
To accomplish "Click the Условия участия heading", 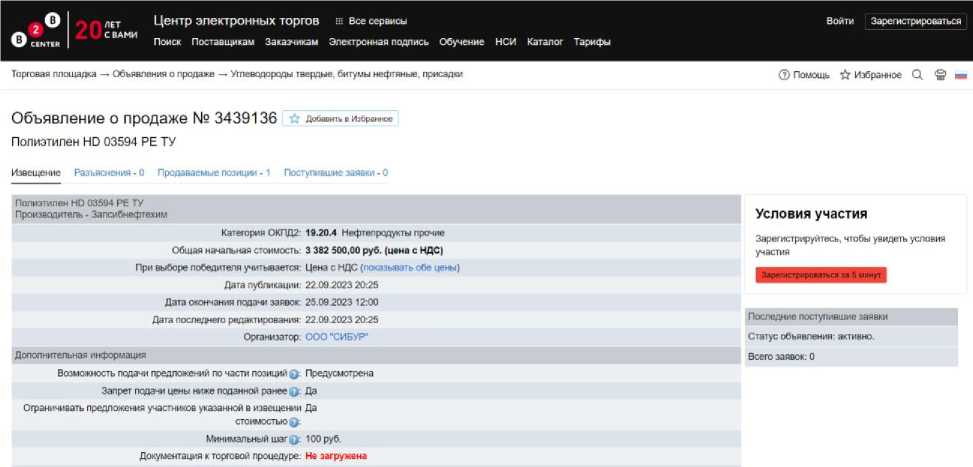I will click(811, 214).
